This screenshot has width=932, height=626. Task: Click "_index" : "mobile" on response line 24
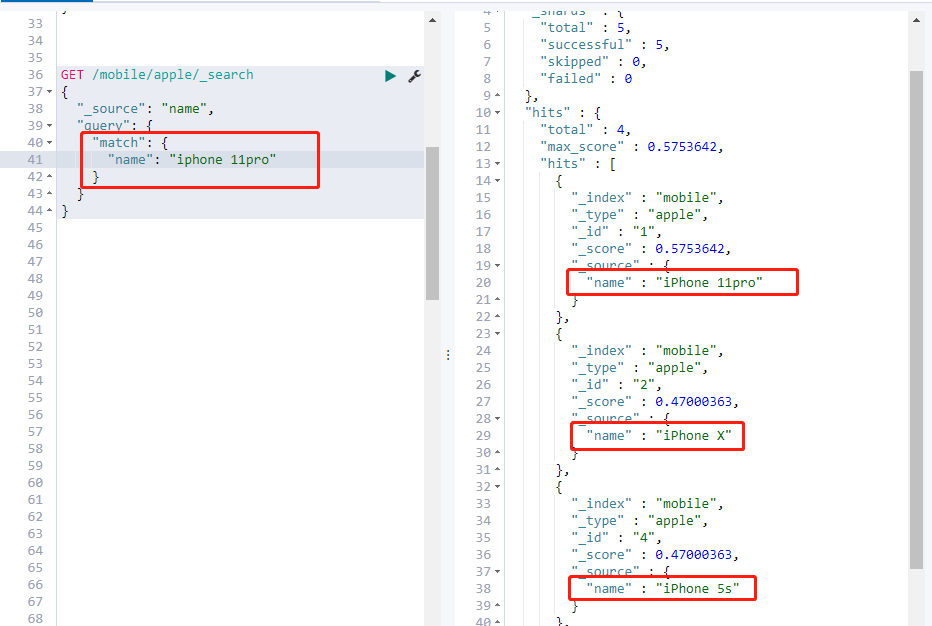tap(647, 351)
